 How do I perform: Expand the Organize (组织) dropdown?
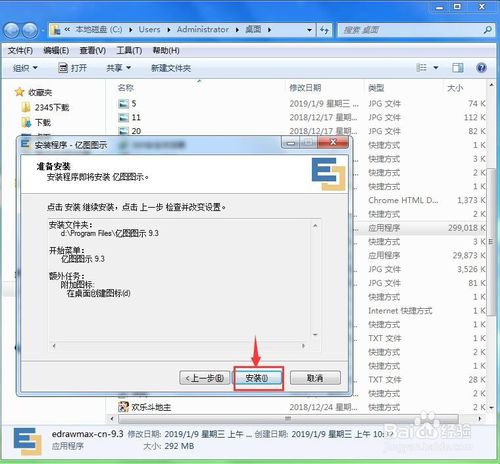25,68
